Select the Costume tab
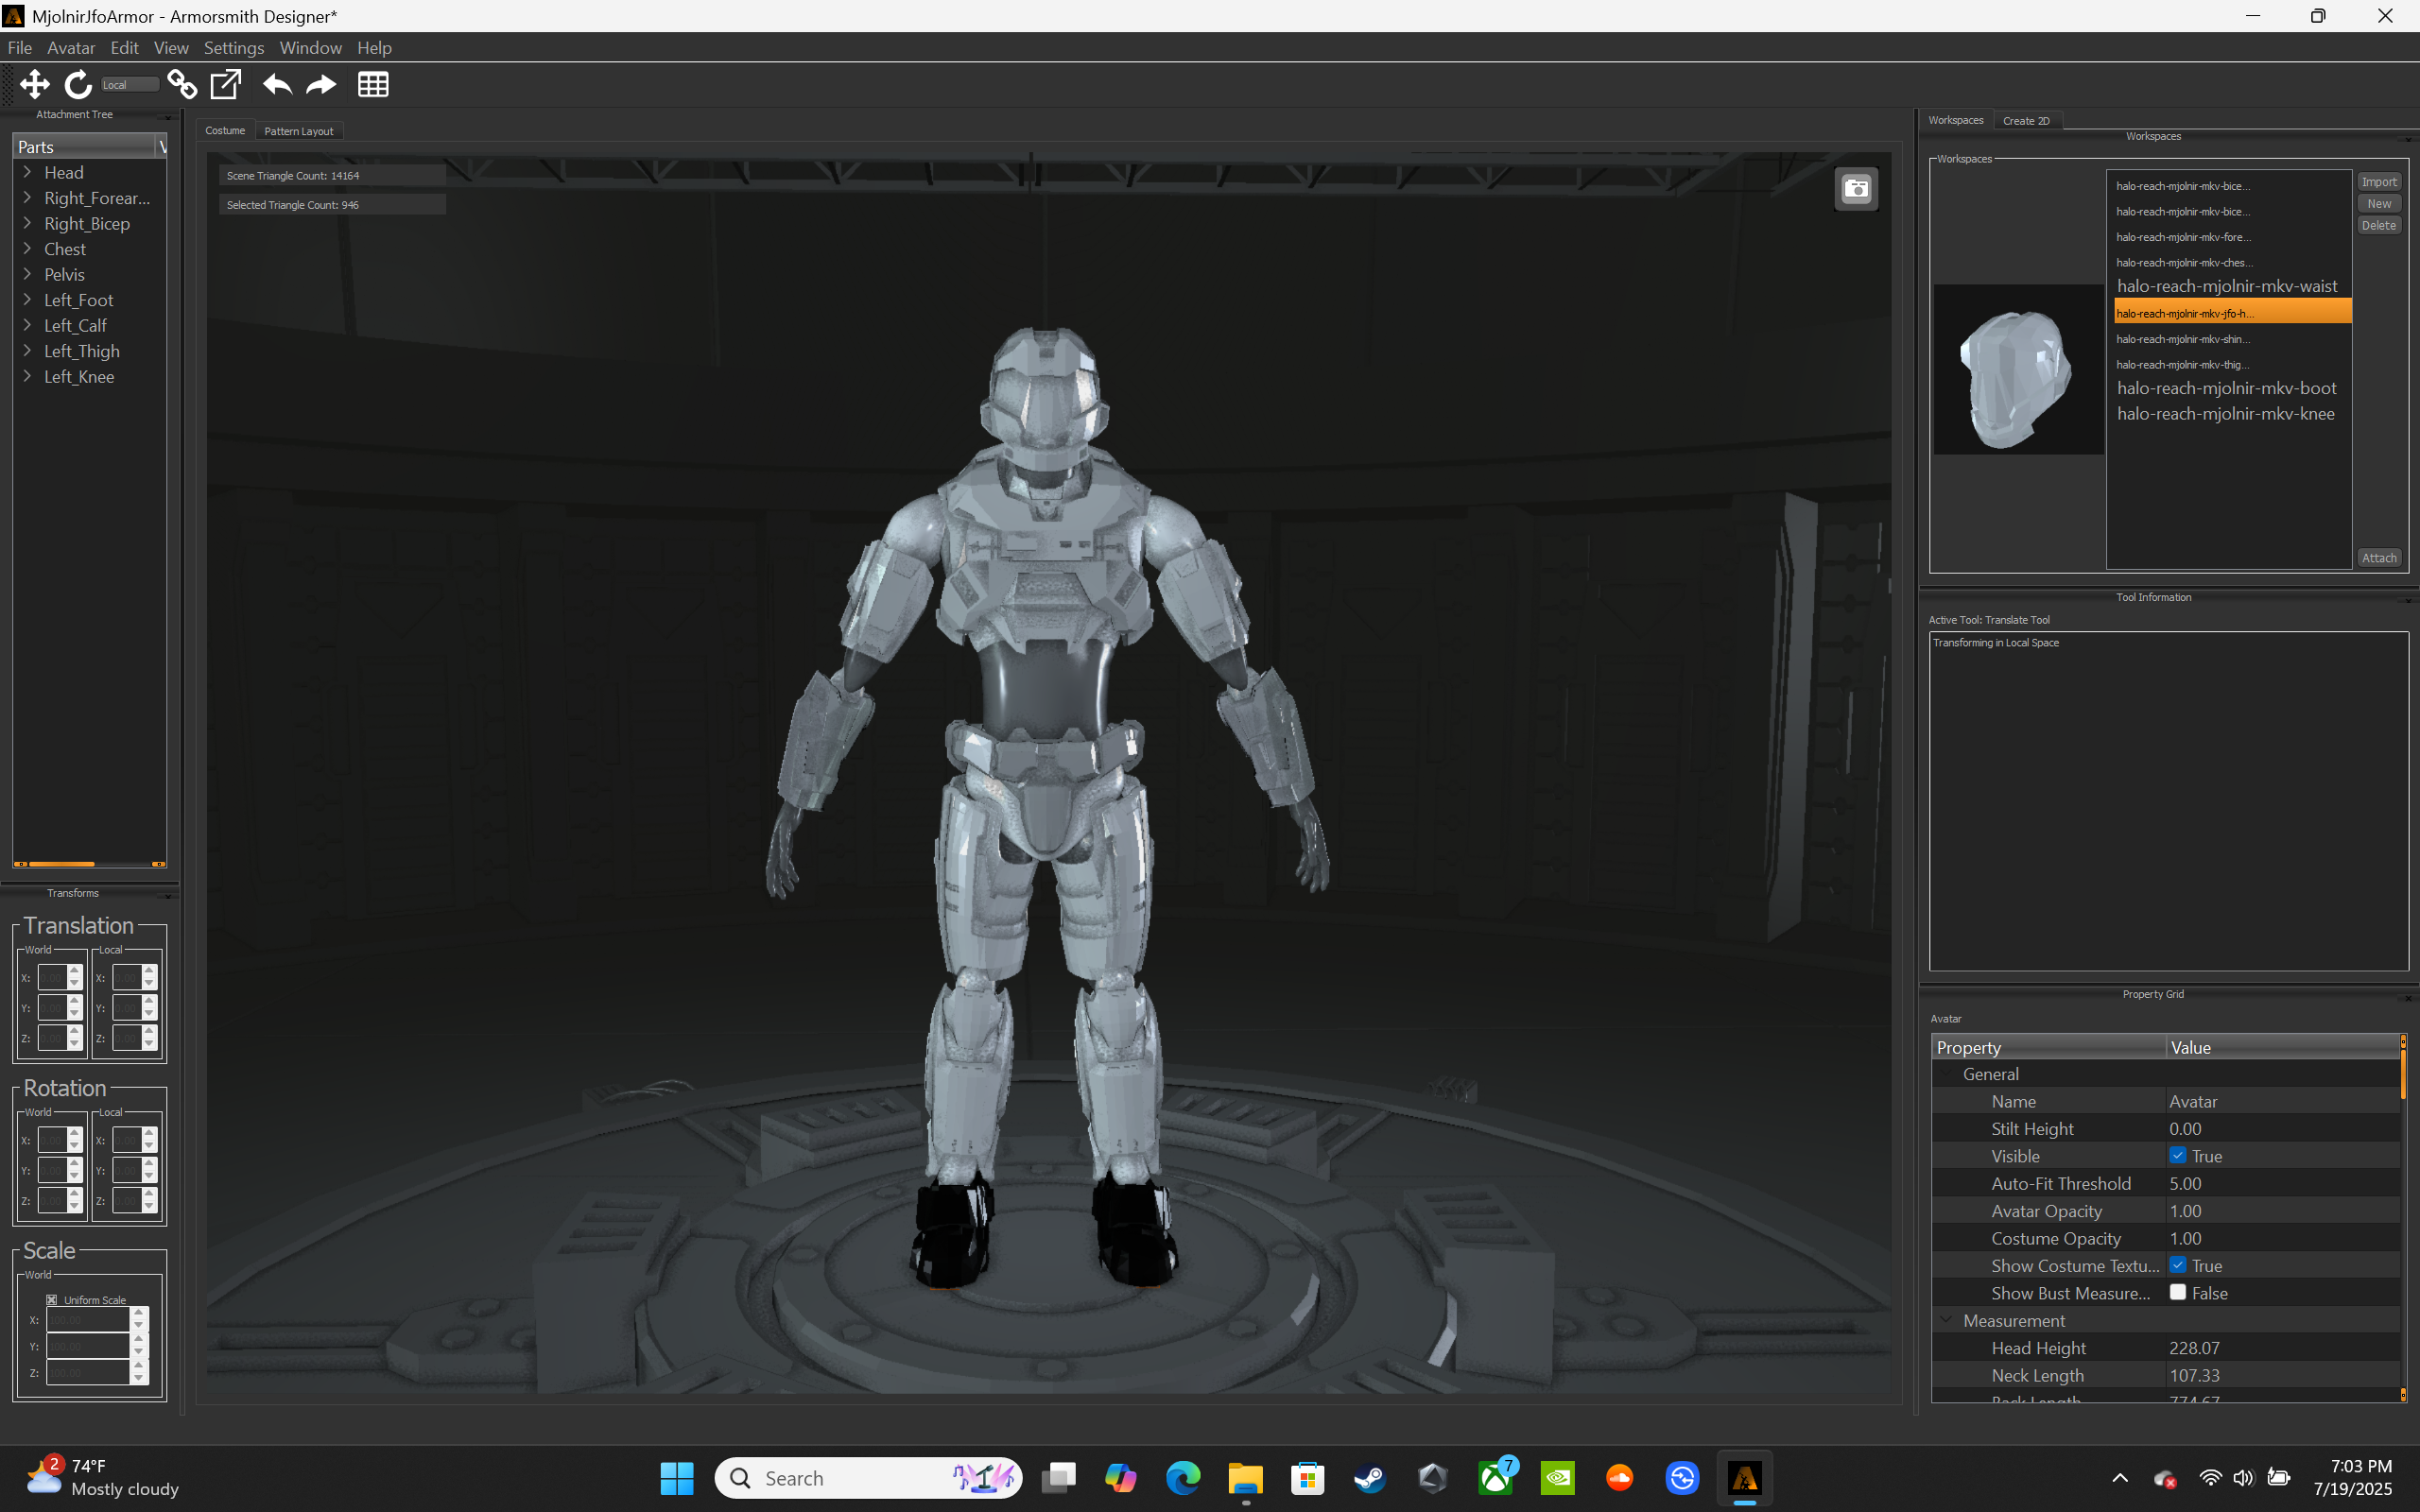Viewport: 2420px width, 1512px height. point(225,131)
